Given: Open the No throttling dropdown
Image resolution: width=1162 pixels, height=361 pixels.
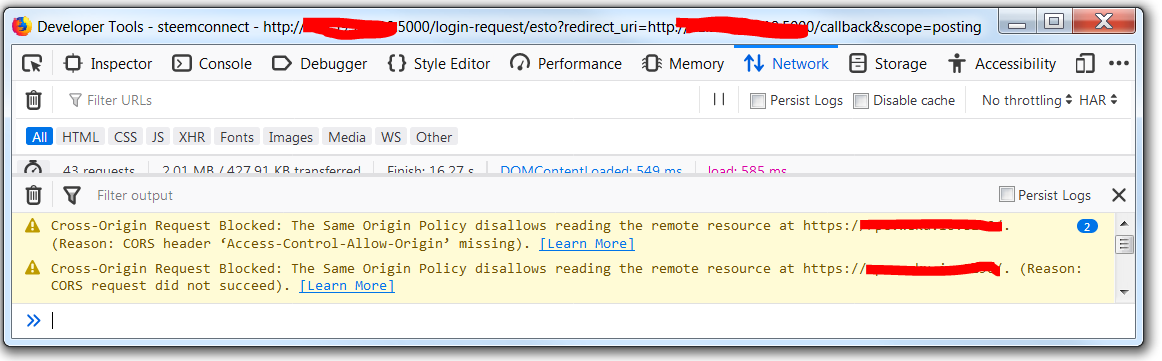Looking at the screenshot, I should tap(1026, 100).
